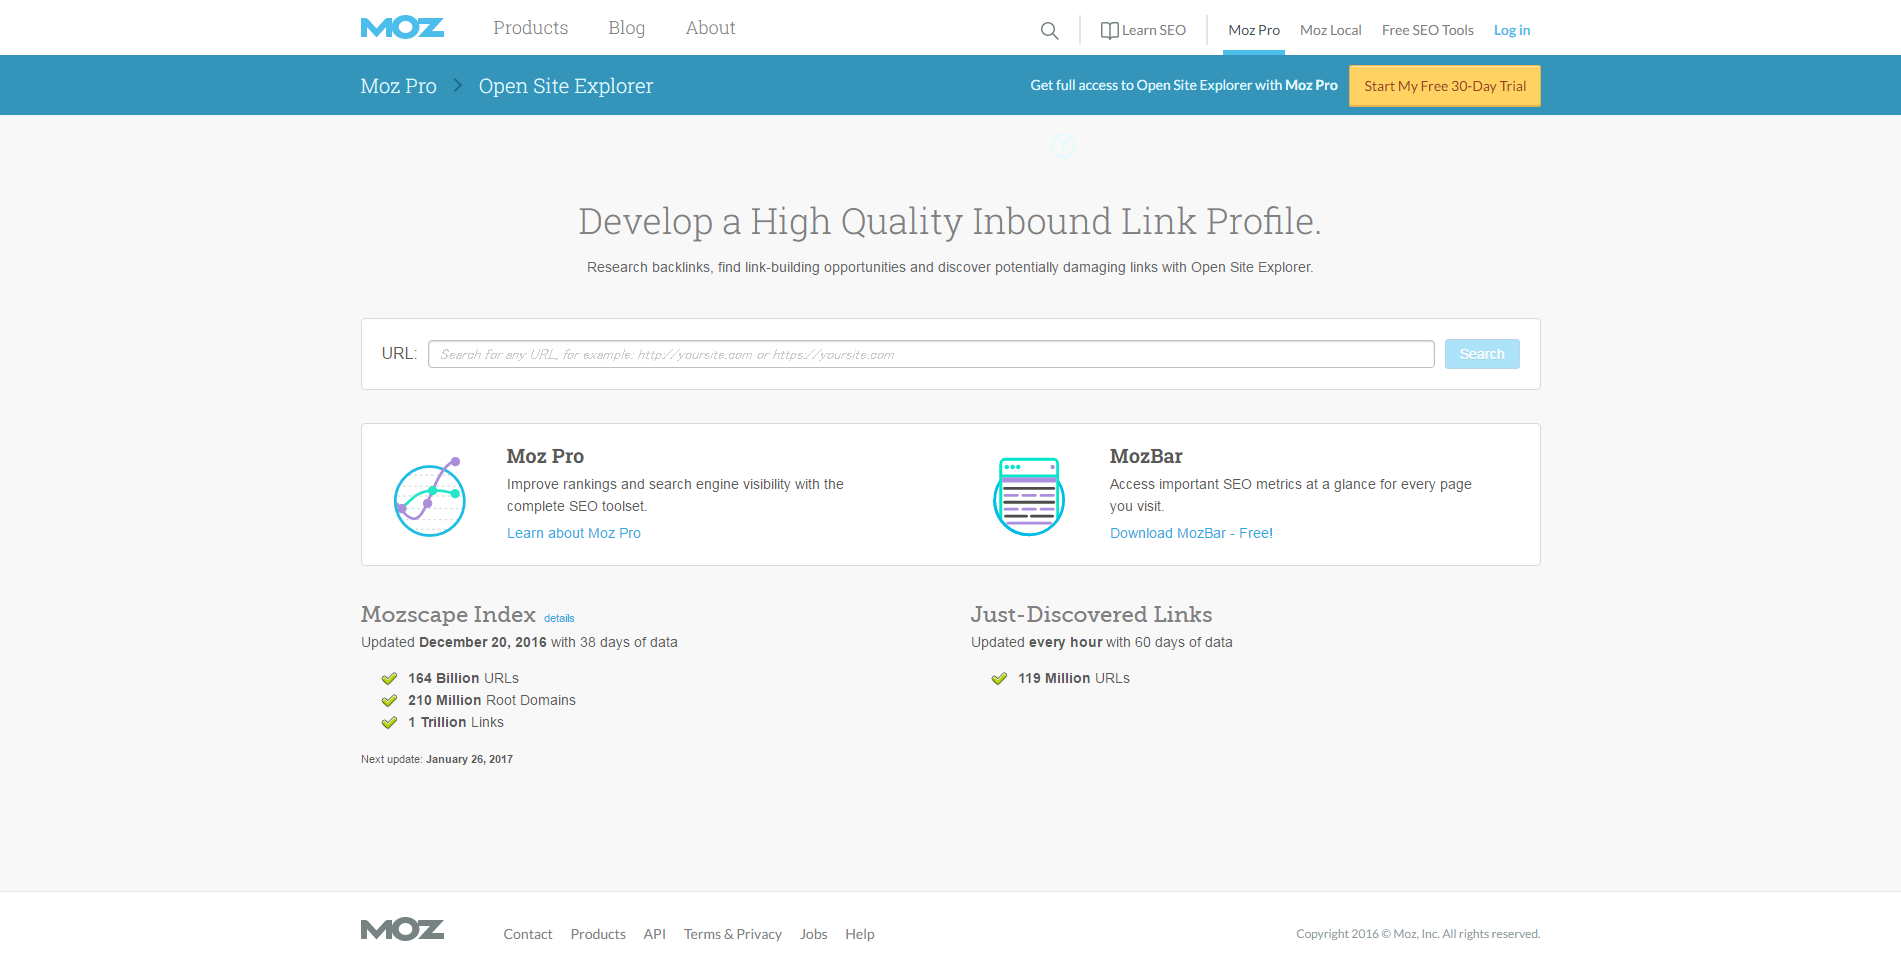Viewport: 1901px width, 973px height.
Task: Click 'Get full access to Open Site Explorer' text
Action: click(1184, 85)
